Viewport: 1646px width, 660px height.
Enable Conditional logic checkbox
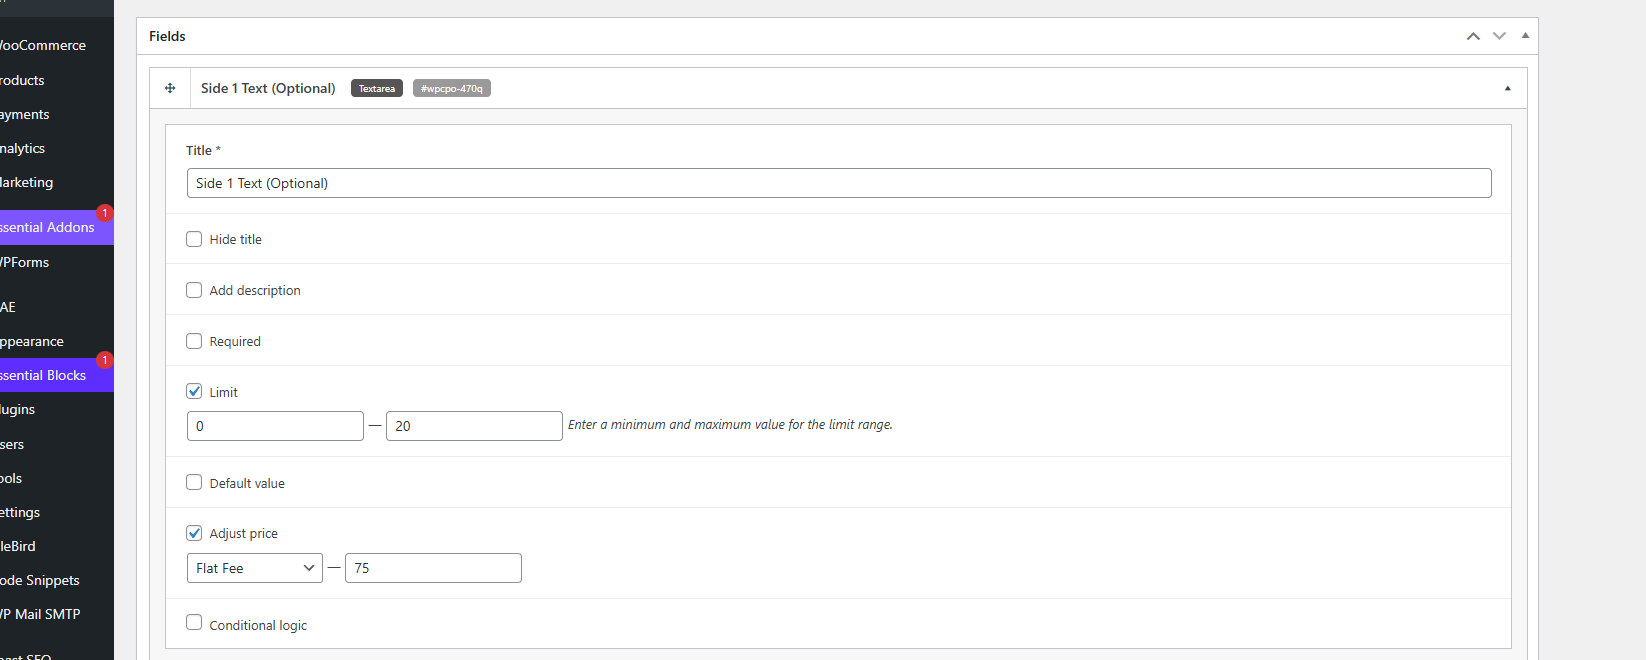coord(194,623)
